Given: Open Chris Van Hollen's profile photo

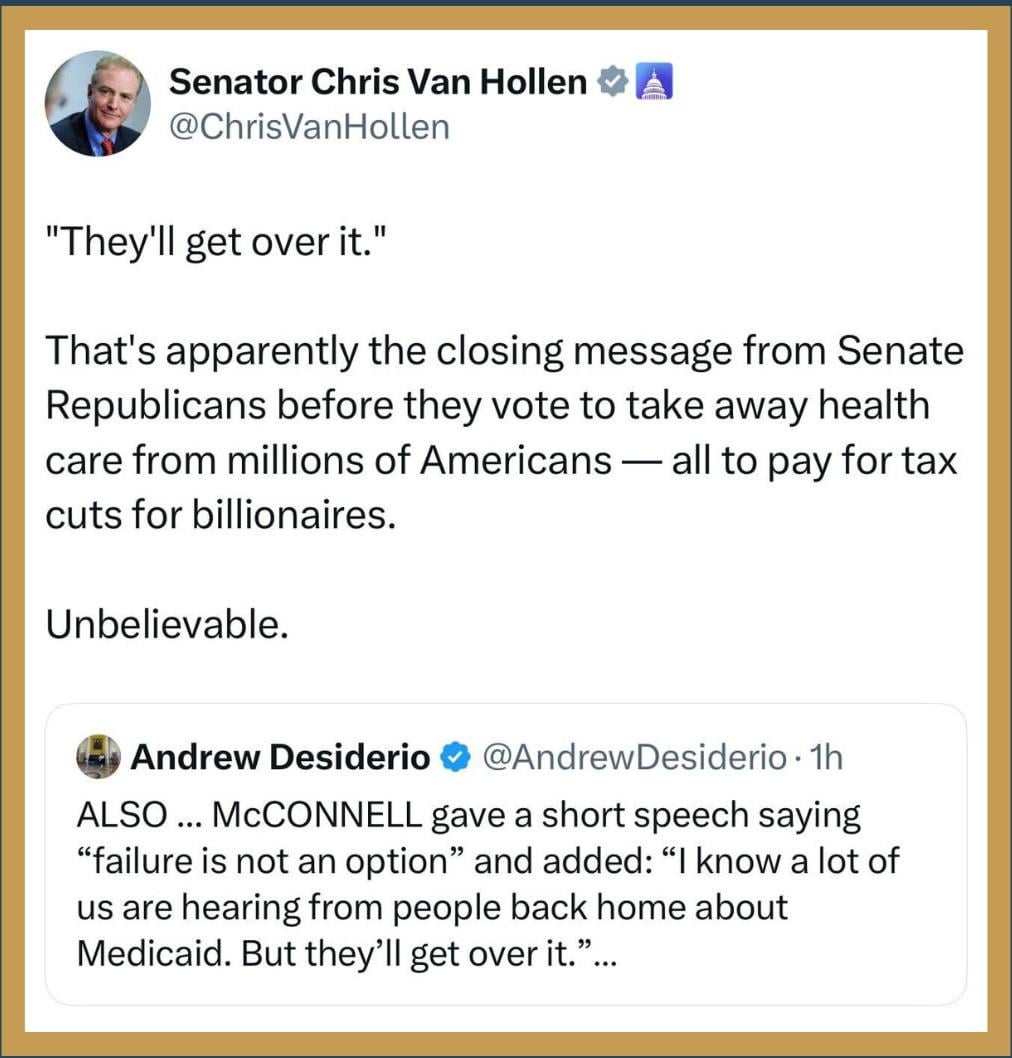Looking at the screenshot, I should click(97, 104).
